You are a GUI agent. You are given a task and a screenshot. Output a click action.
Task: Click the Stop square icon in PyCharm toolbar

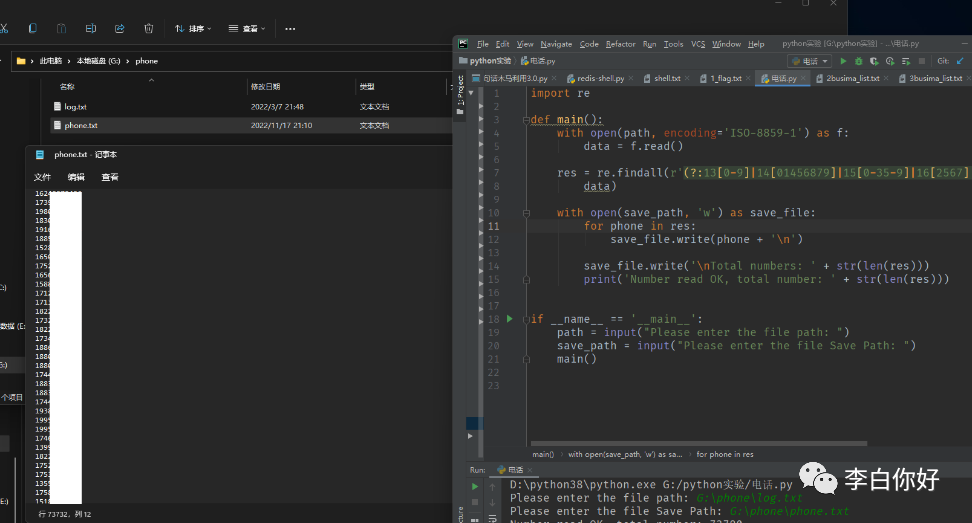(922, 61)
